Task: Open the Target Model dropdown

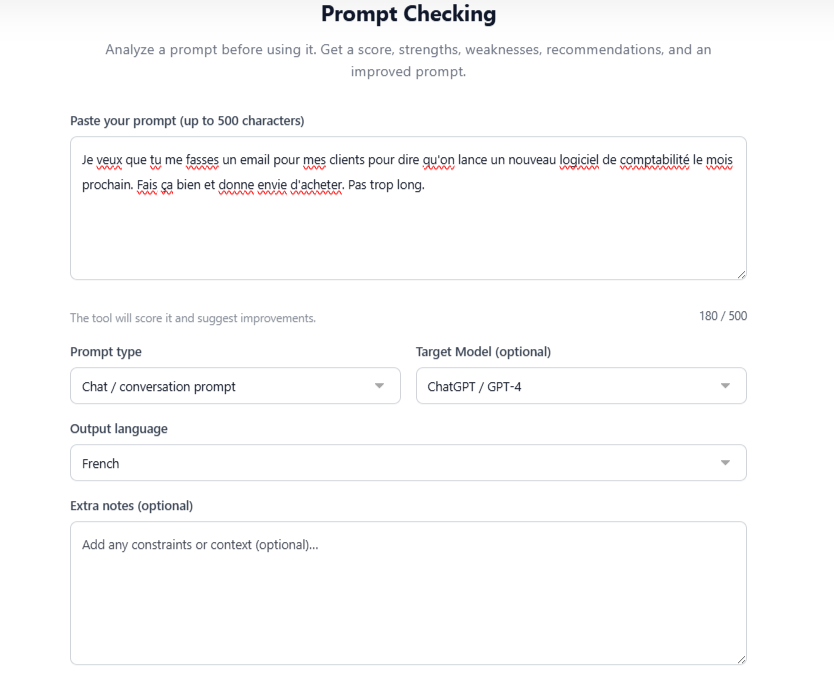Action: tap(580, 385)
